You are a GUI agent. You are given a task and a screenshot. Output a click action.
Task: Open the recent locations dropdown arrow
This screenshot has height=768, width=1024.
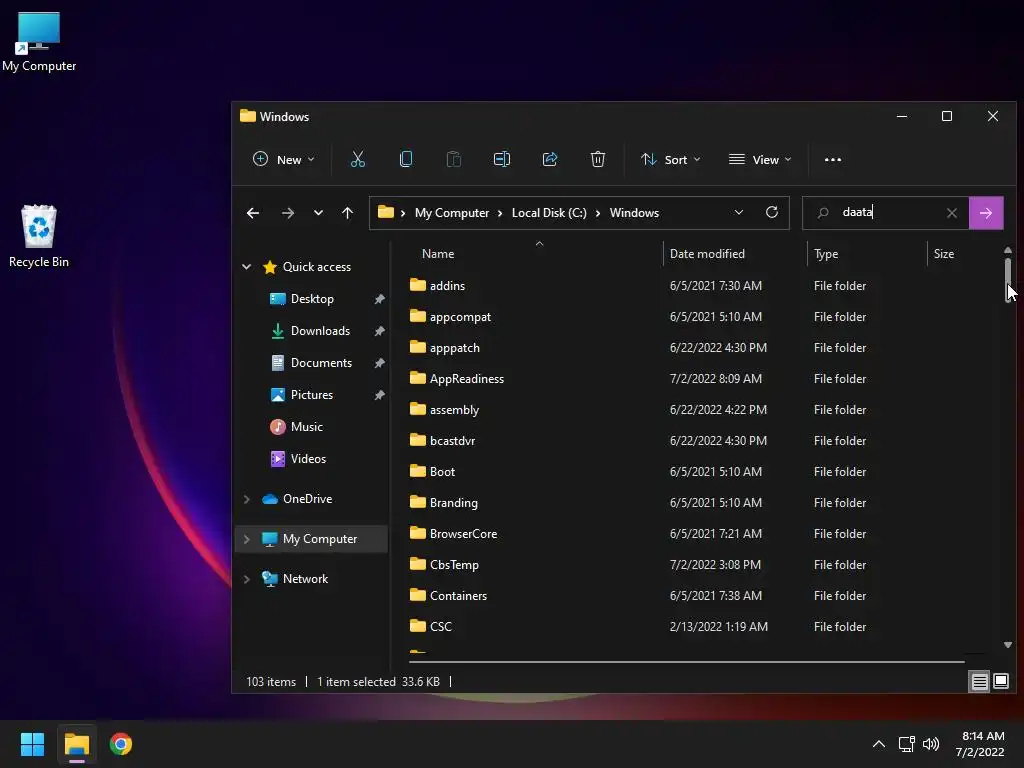[x=318, y=213]
